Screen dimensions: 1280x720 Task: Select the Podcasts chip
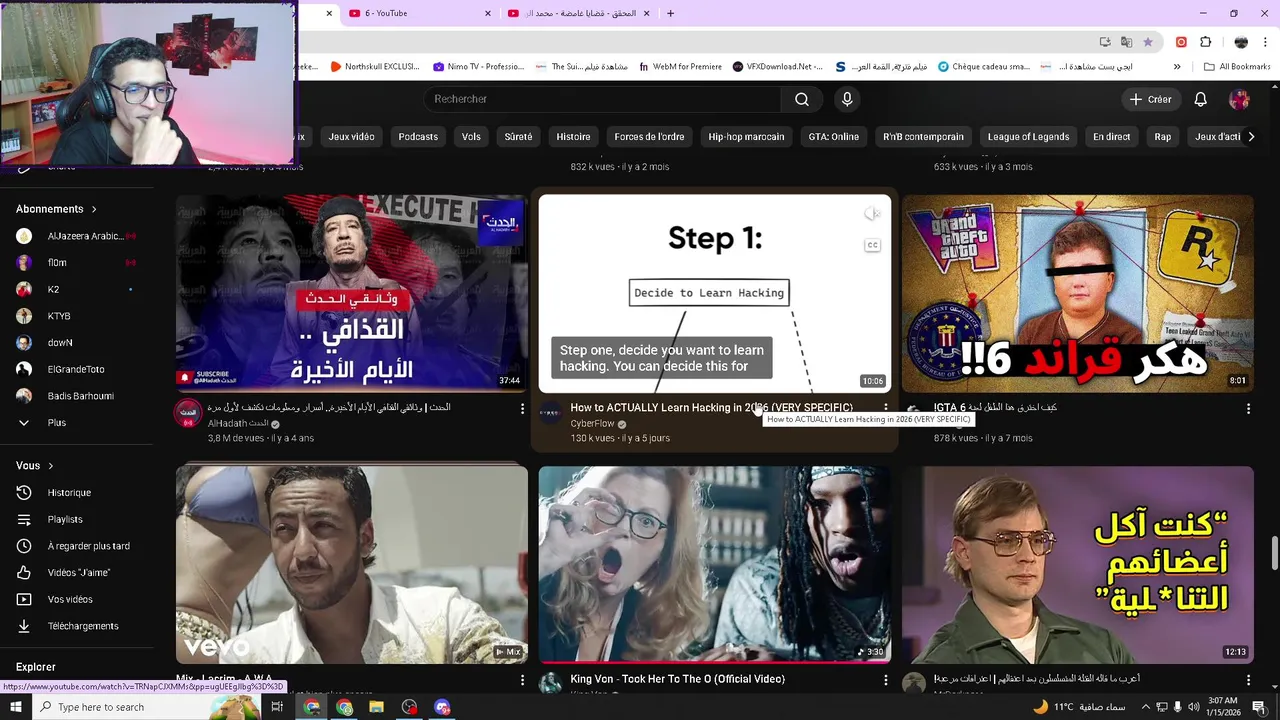[418, 137]
